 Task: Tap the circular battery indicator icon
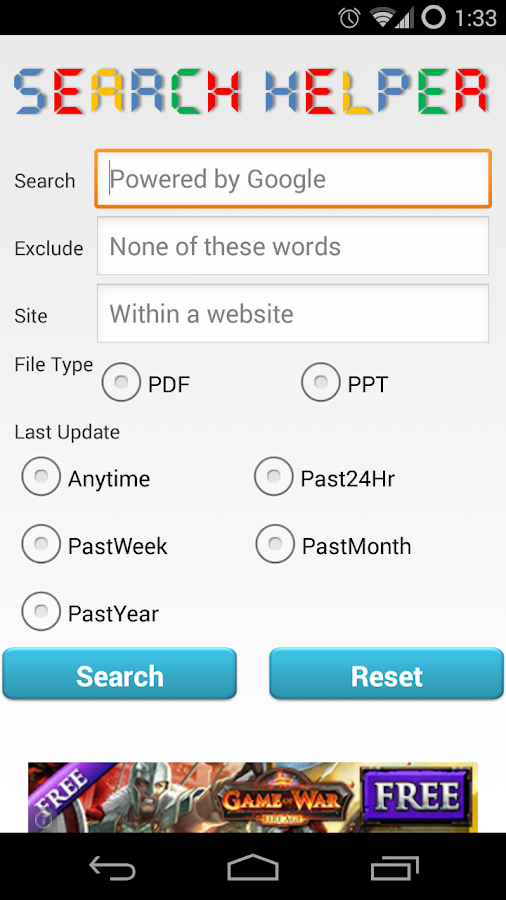pyautogui.click(x=434, y=17)
